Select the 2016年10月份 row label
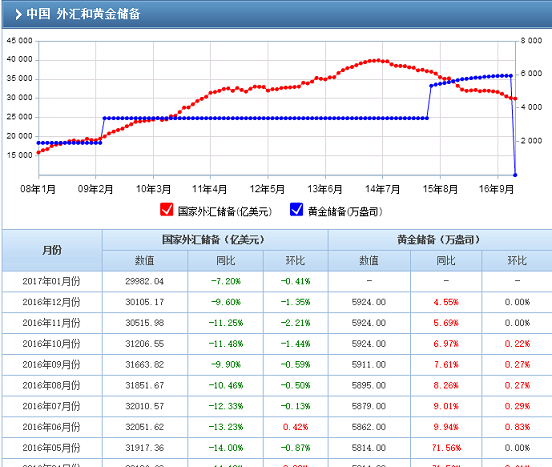The width and height of the screenshot is (552, 467). pos(51,343)
